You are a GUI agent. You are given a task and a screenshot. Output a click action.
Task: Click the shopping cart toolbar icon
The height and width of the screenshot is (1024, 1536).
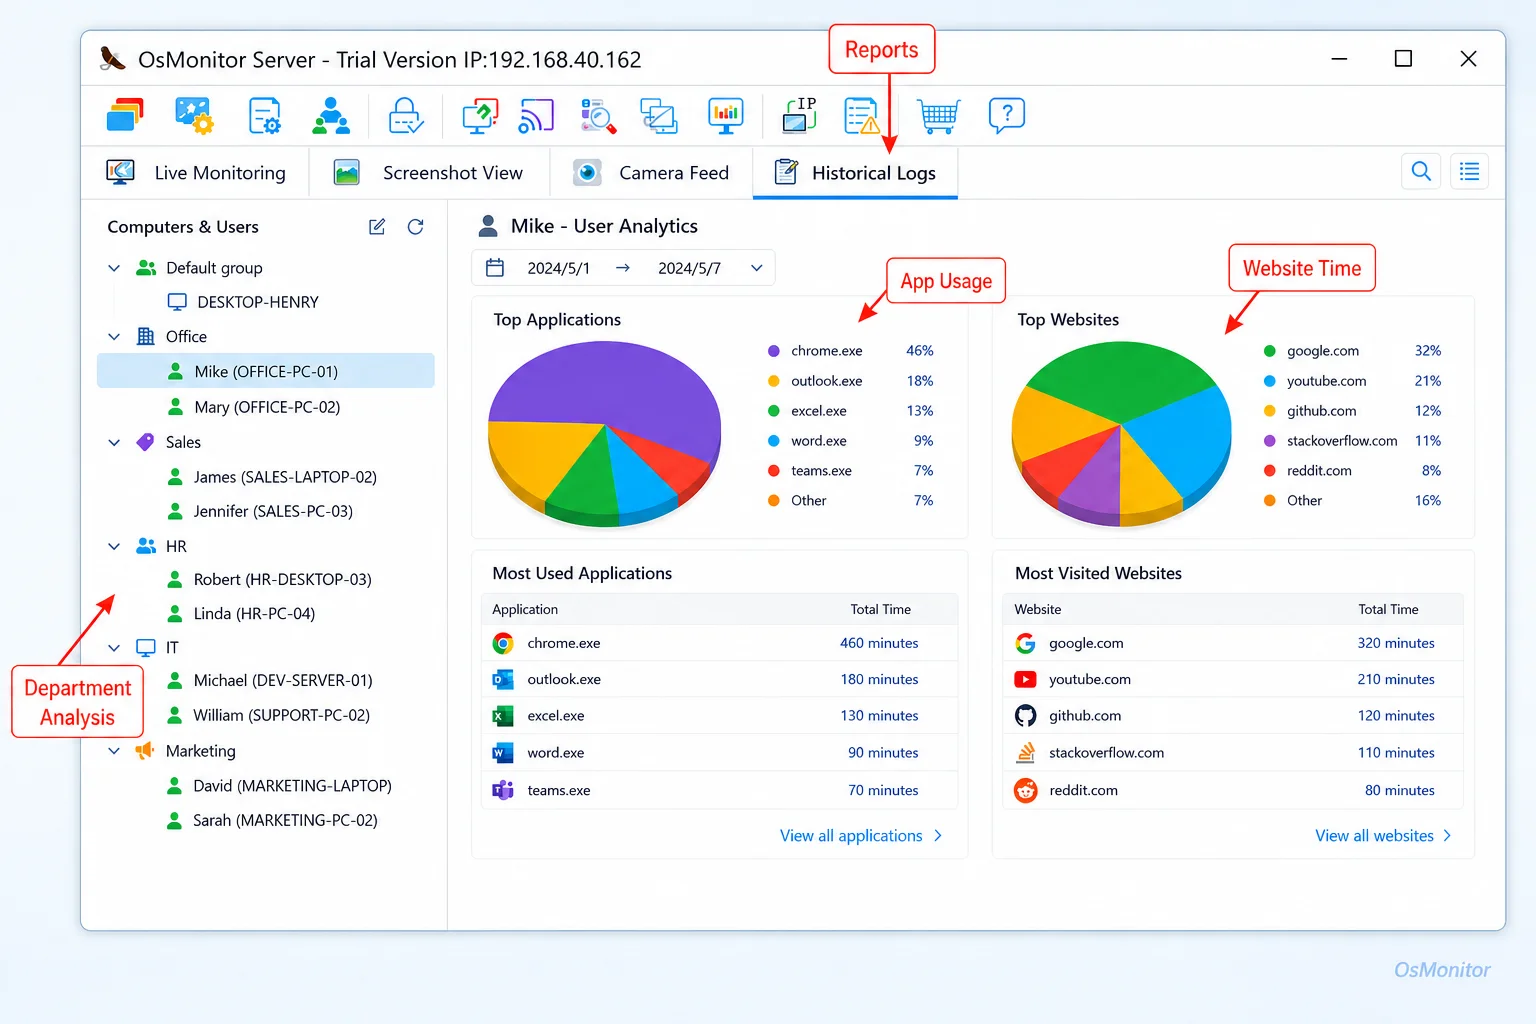point(938,116)
